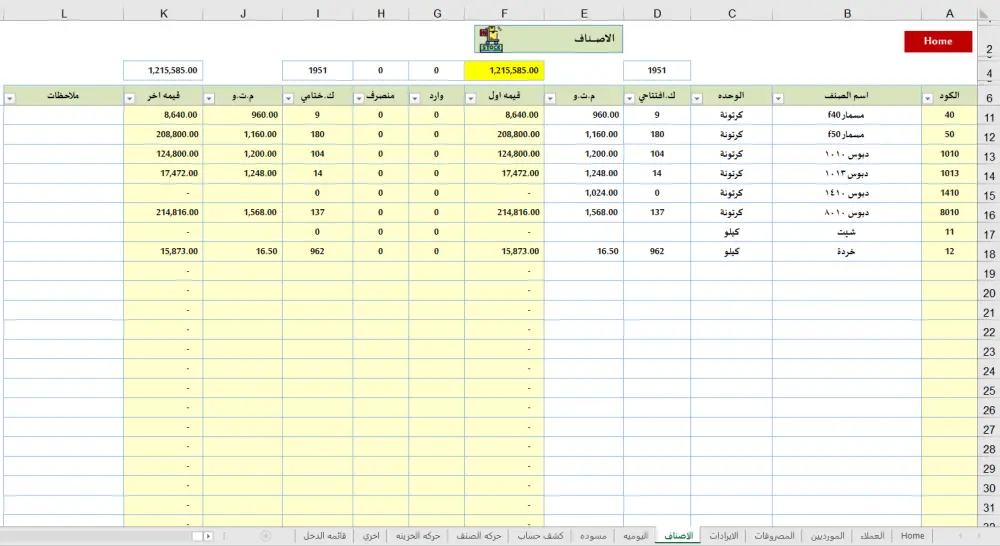
Task: Open the اسم الصنف column filter dropdown
Action: (x=778, y=98)
